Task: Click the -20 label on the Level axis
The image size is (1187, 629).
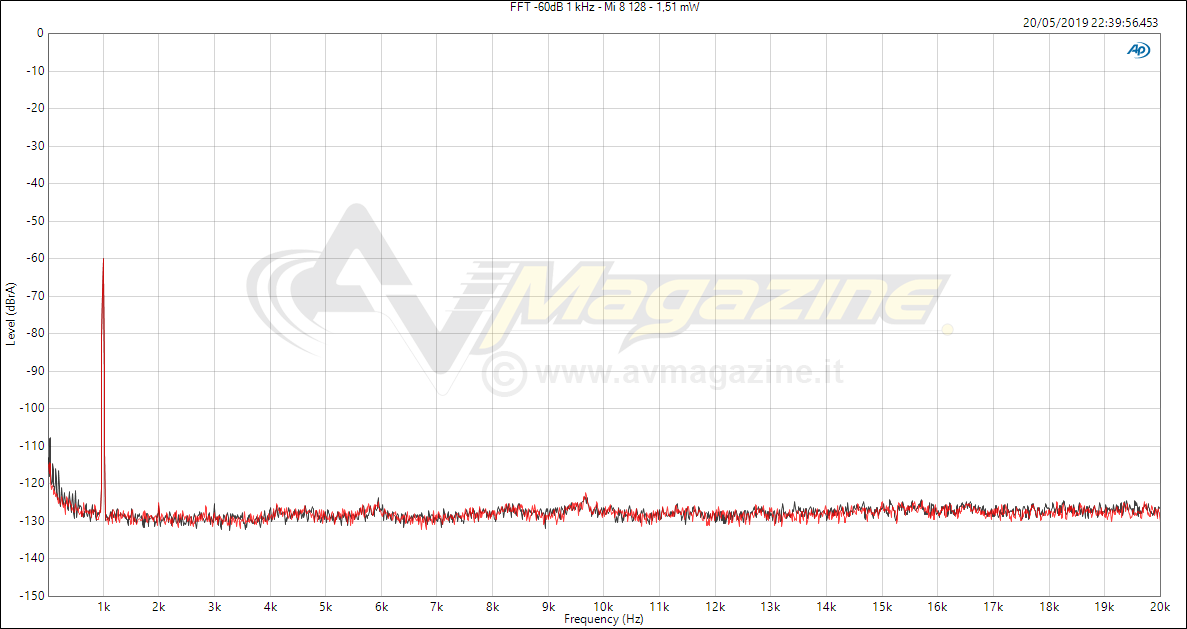Action: (35, 108)
